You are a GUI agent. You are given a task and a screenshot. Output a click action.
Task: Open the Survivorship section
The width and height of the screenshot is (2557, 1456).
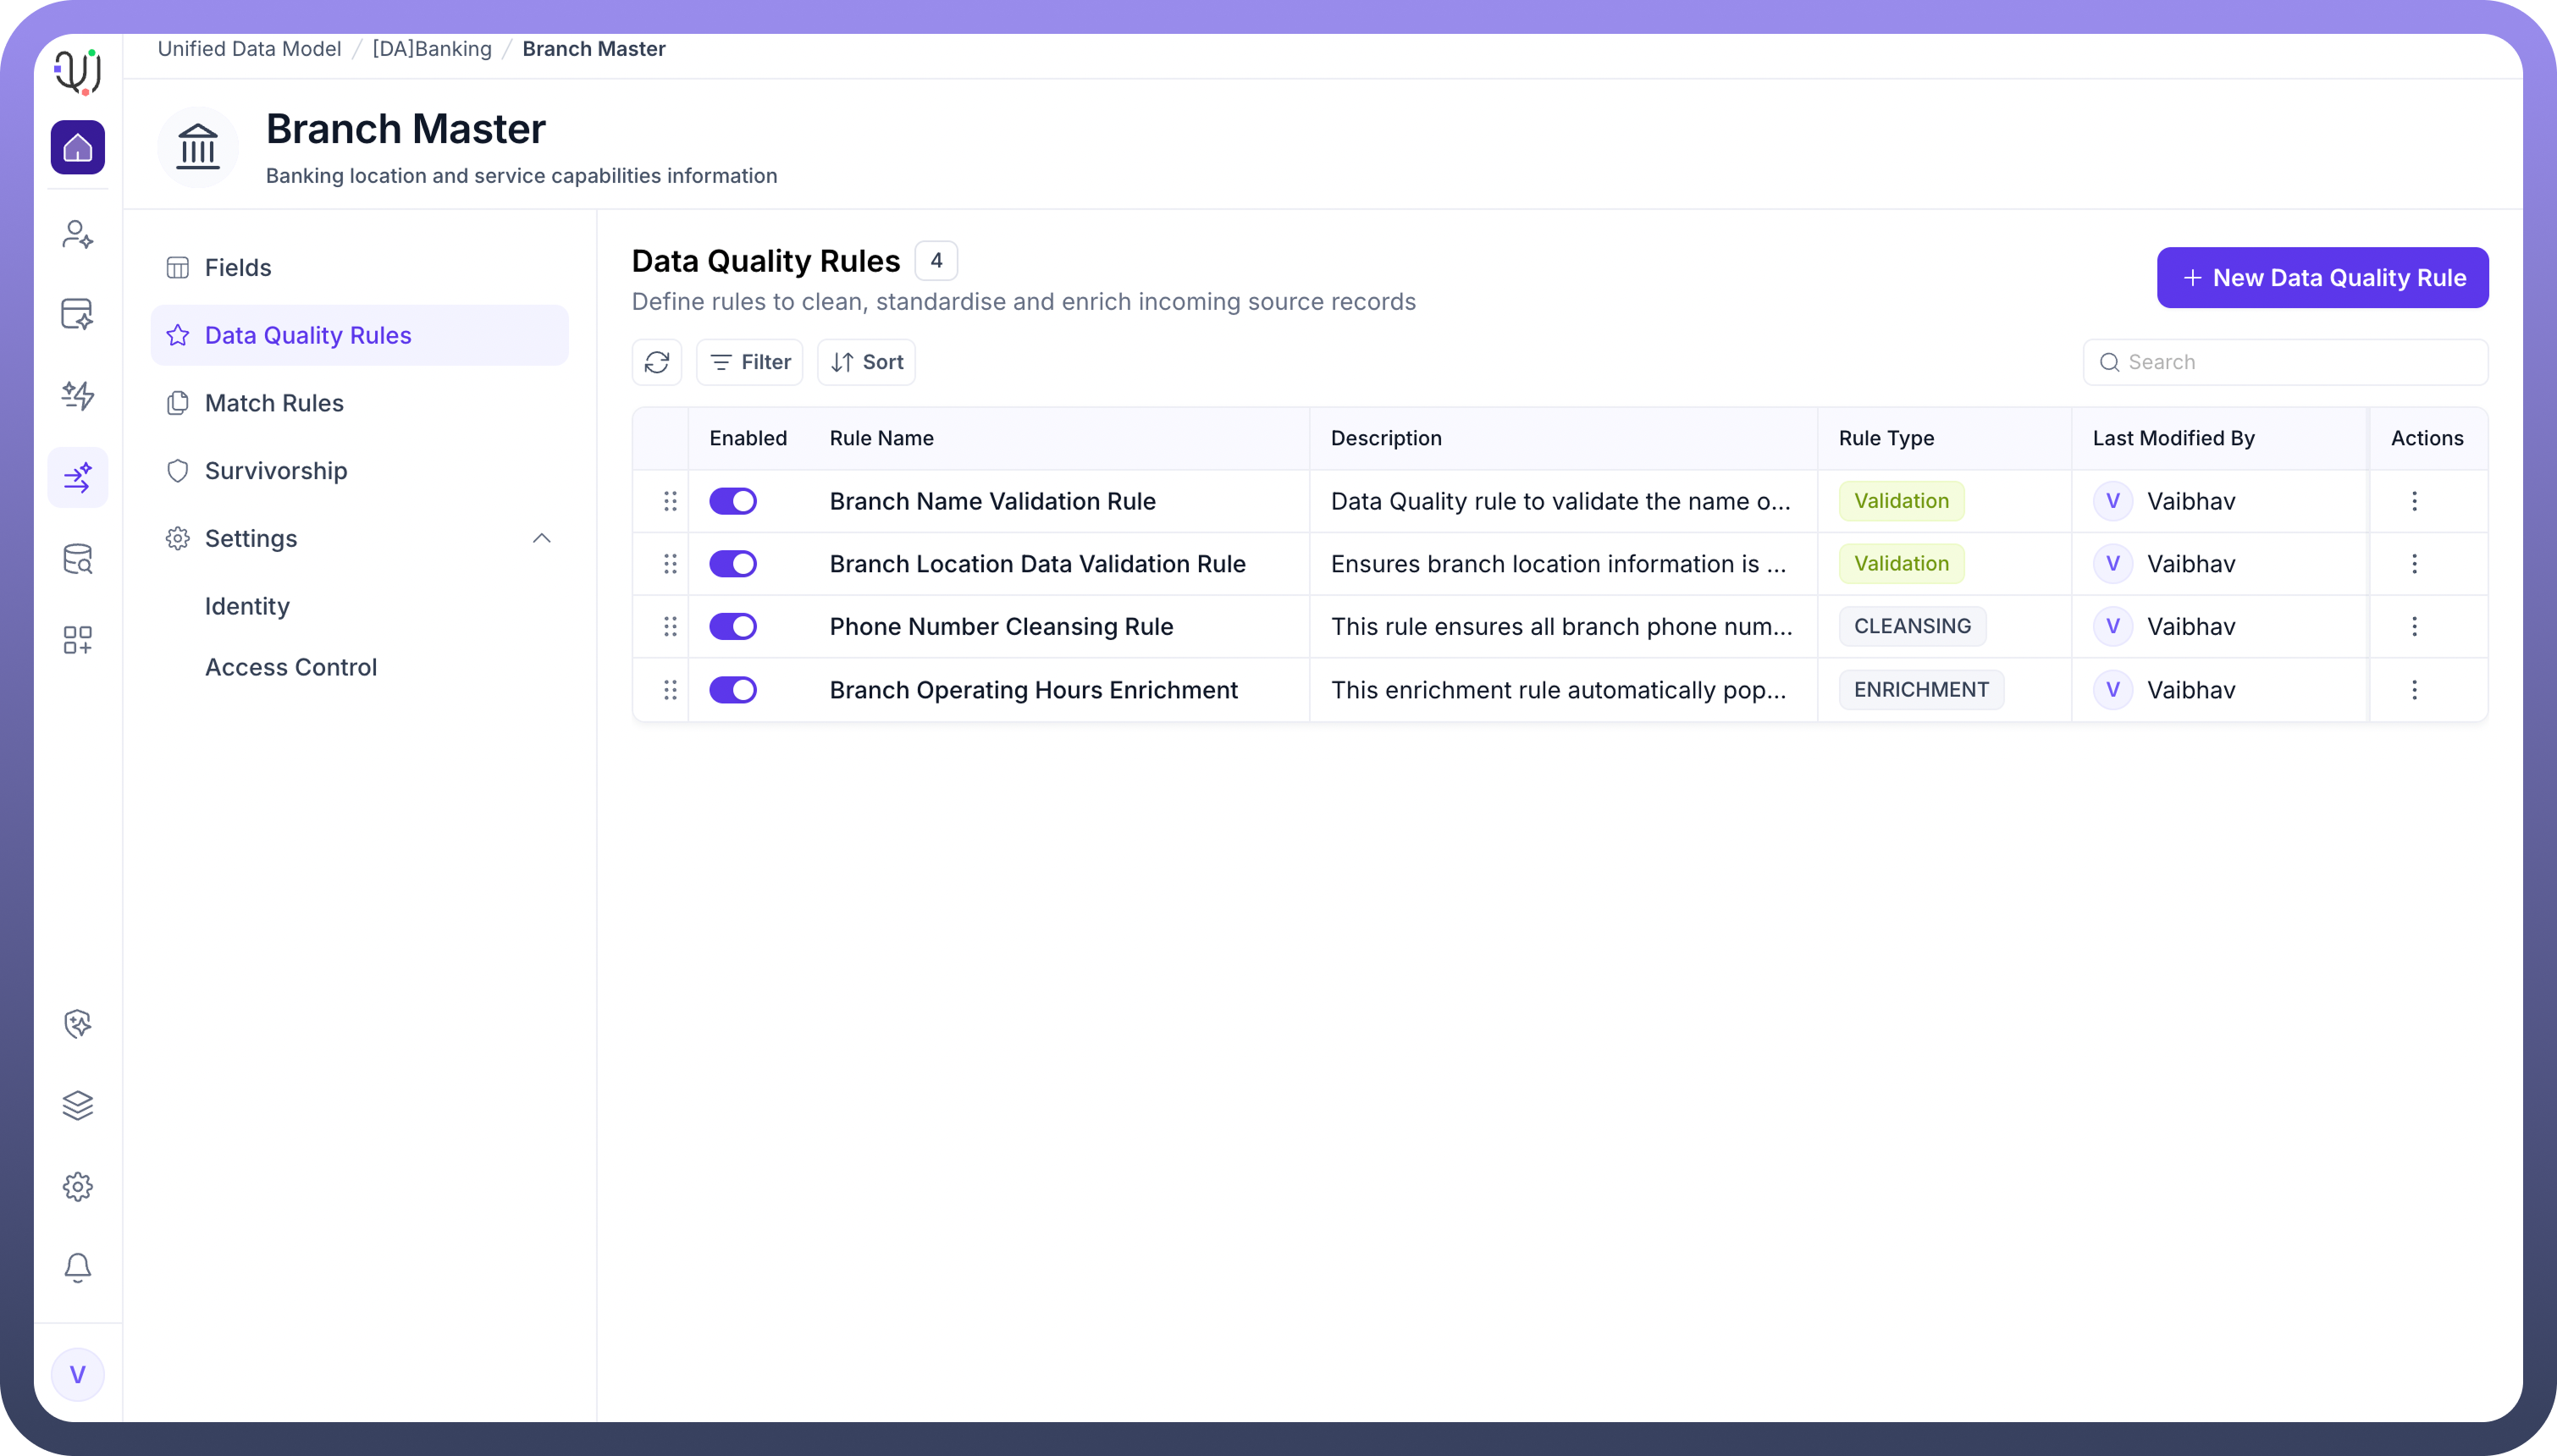tap(276, 471)
